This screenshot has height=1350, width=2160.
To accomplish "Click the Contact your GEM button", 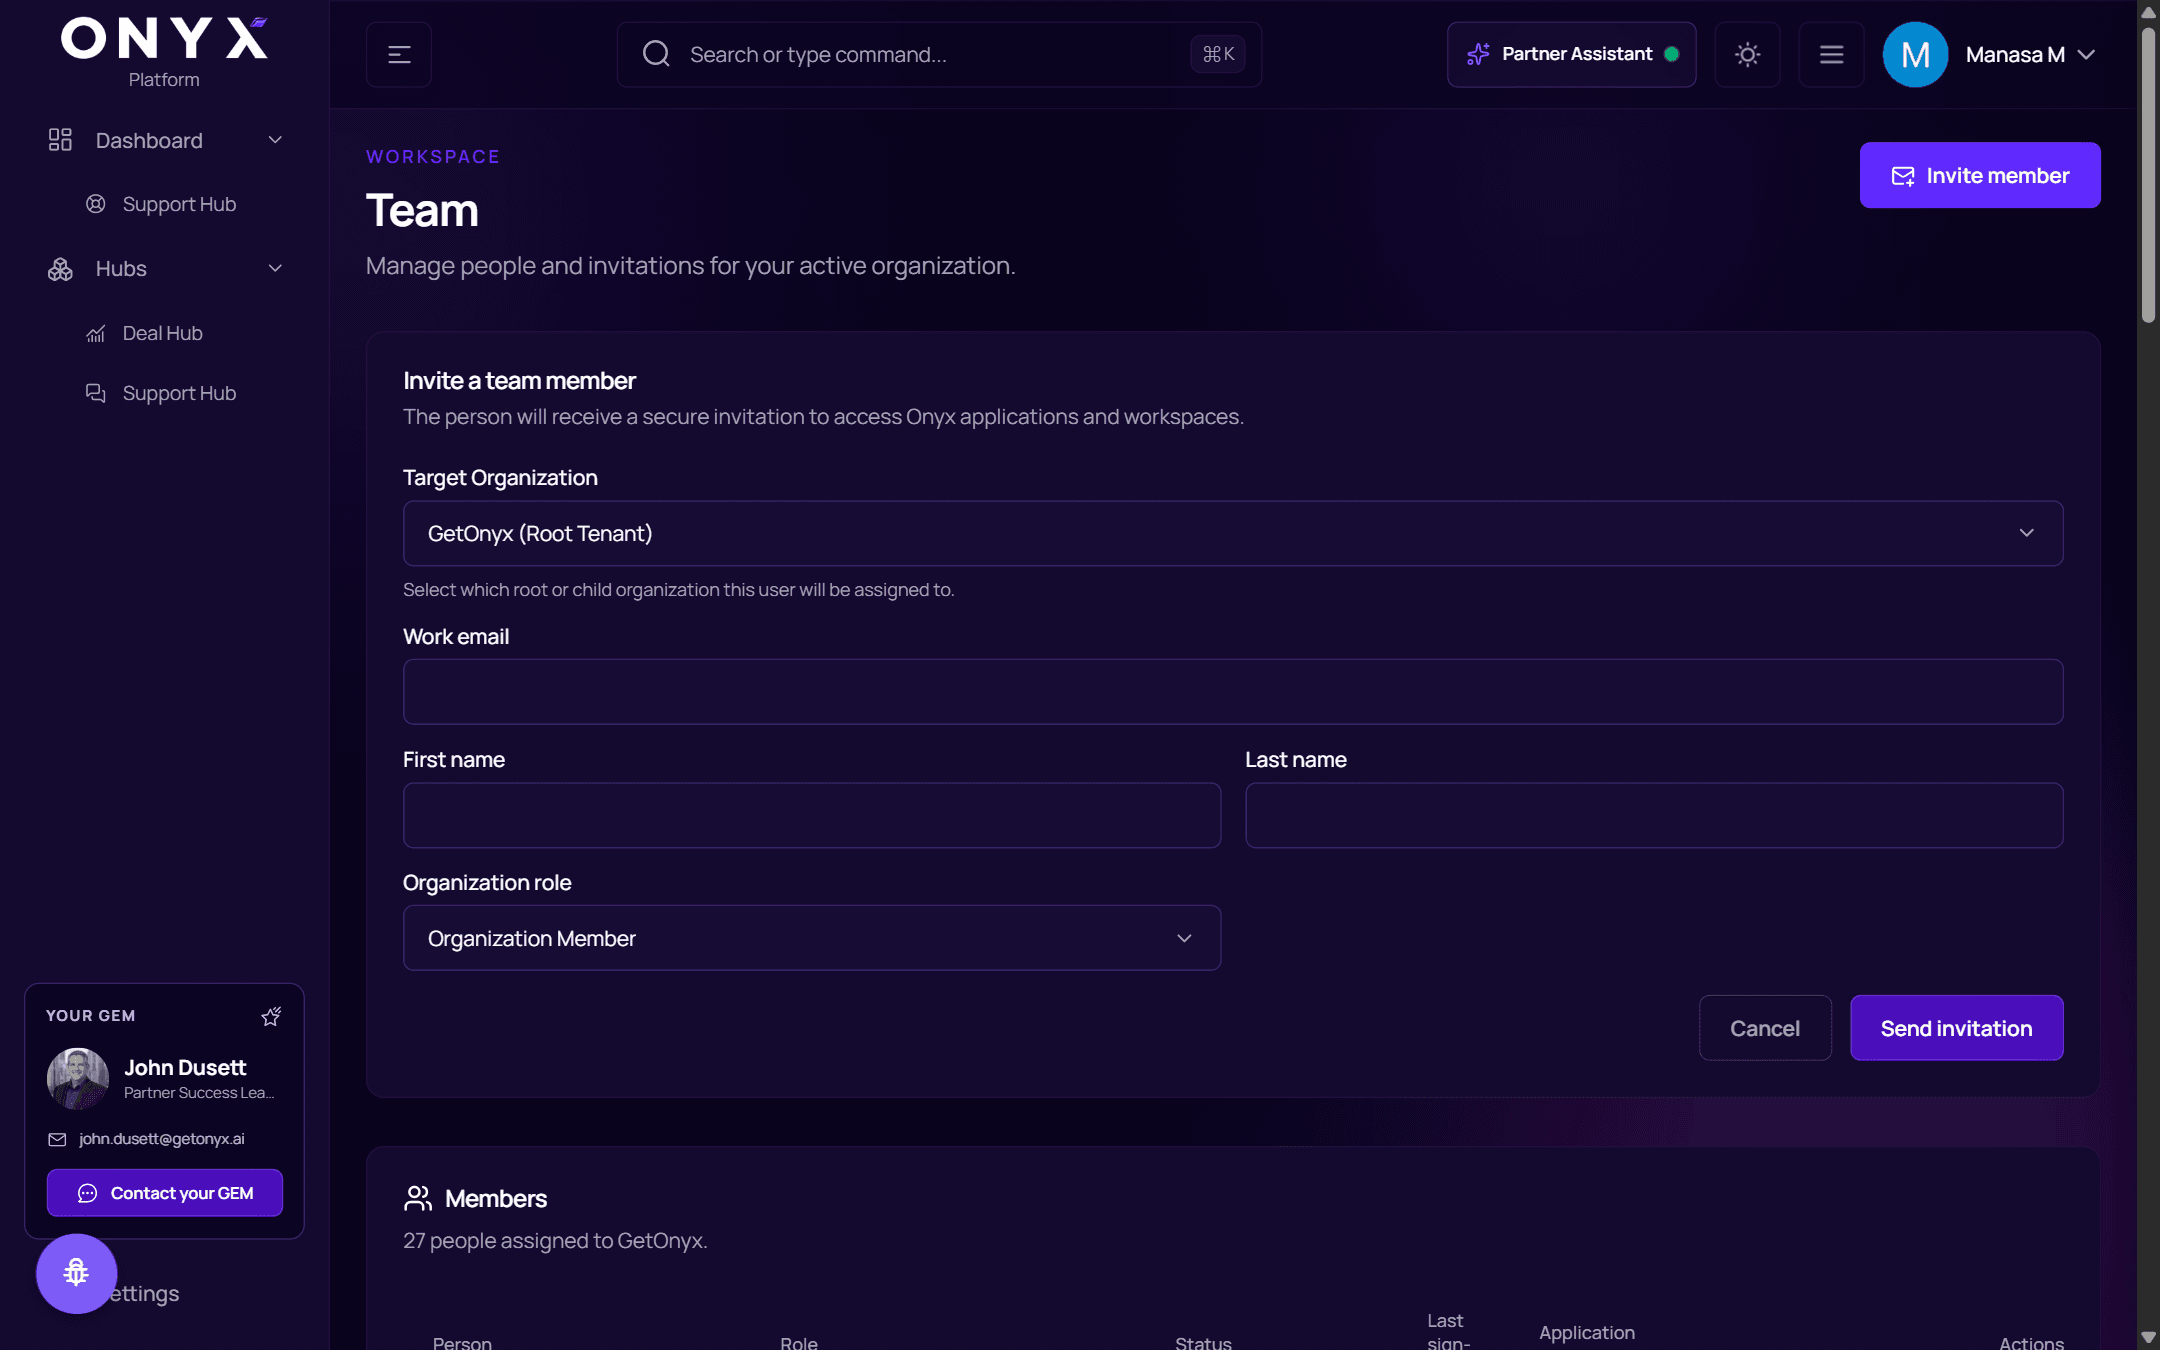I will click(x=165, y=1193).
